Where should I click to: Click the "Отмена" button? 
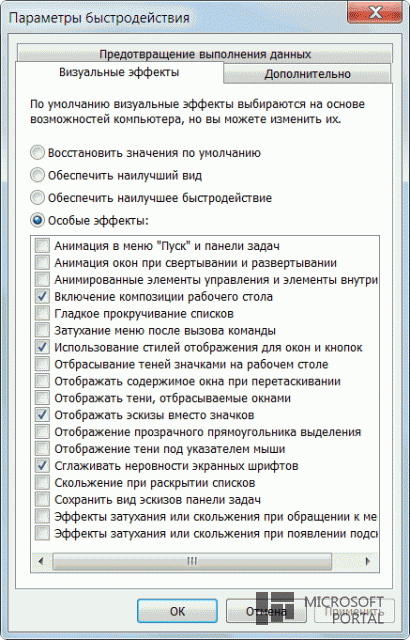click(266, 611)
